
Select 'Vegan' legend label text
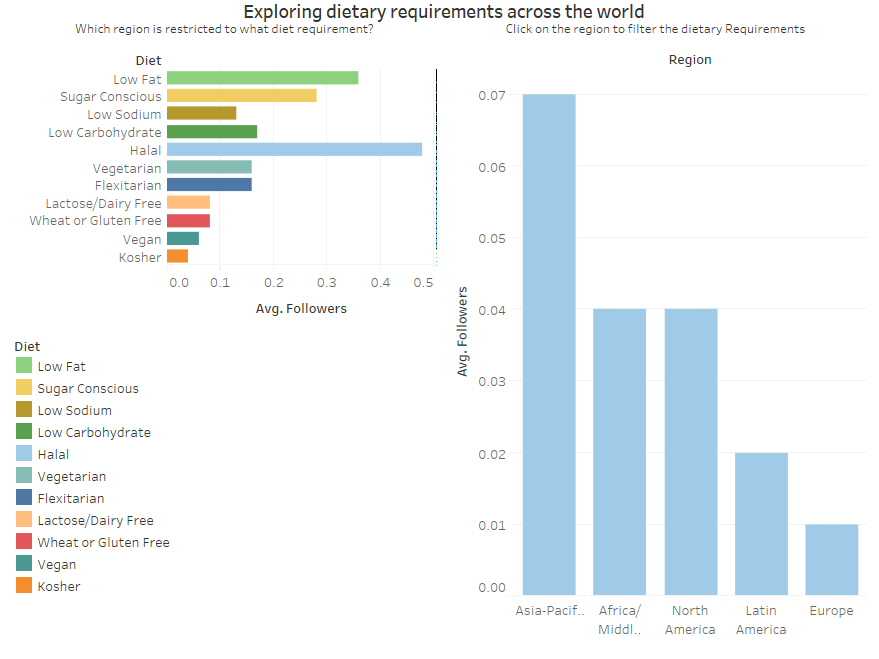click(57, 565)
